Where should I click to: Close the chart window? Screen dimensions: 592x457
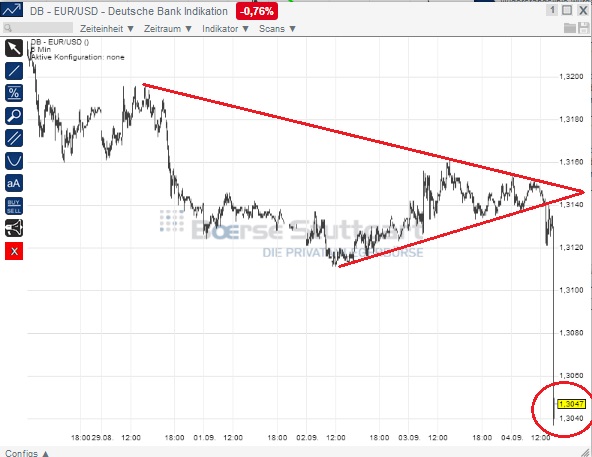coord(583,10)
